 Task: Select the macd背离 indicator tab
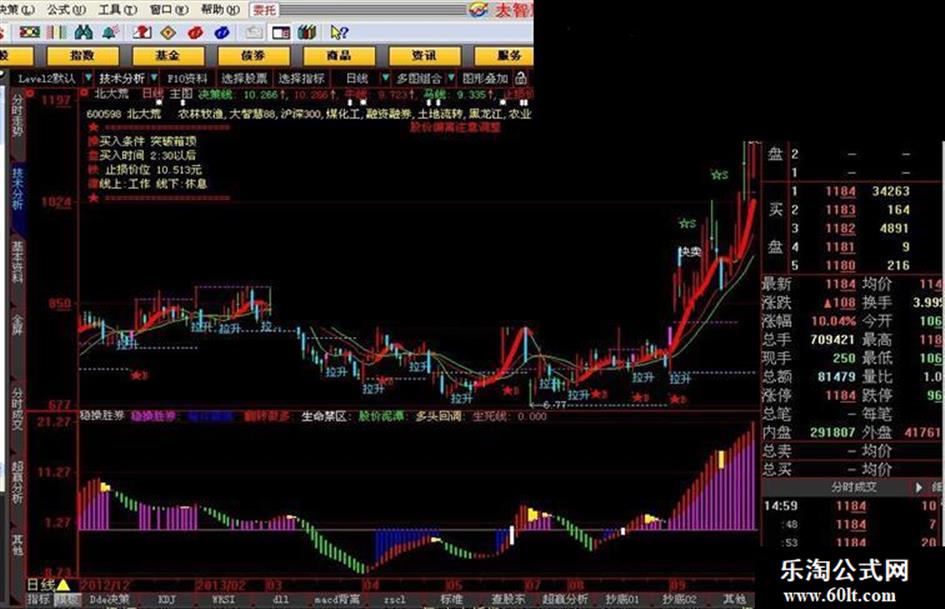(337, 599)
